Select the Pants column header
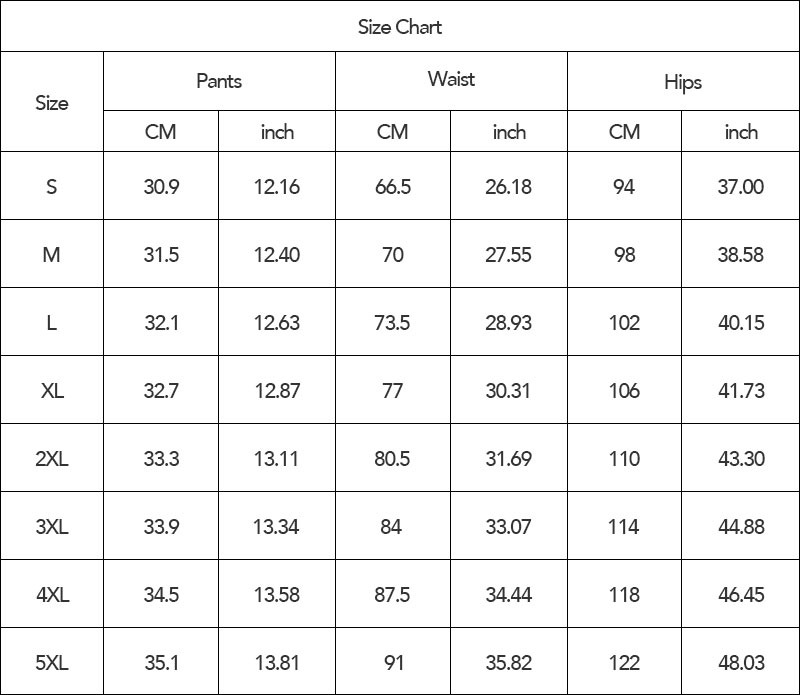This screenshot has width=800, height=695. click(219, 81)
